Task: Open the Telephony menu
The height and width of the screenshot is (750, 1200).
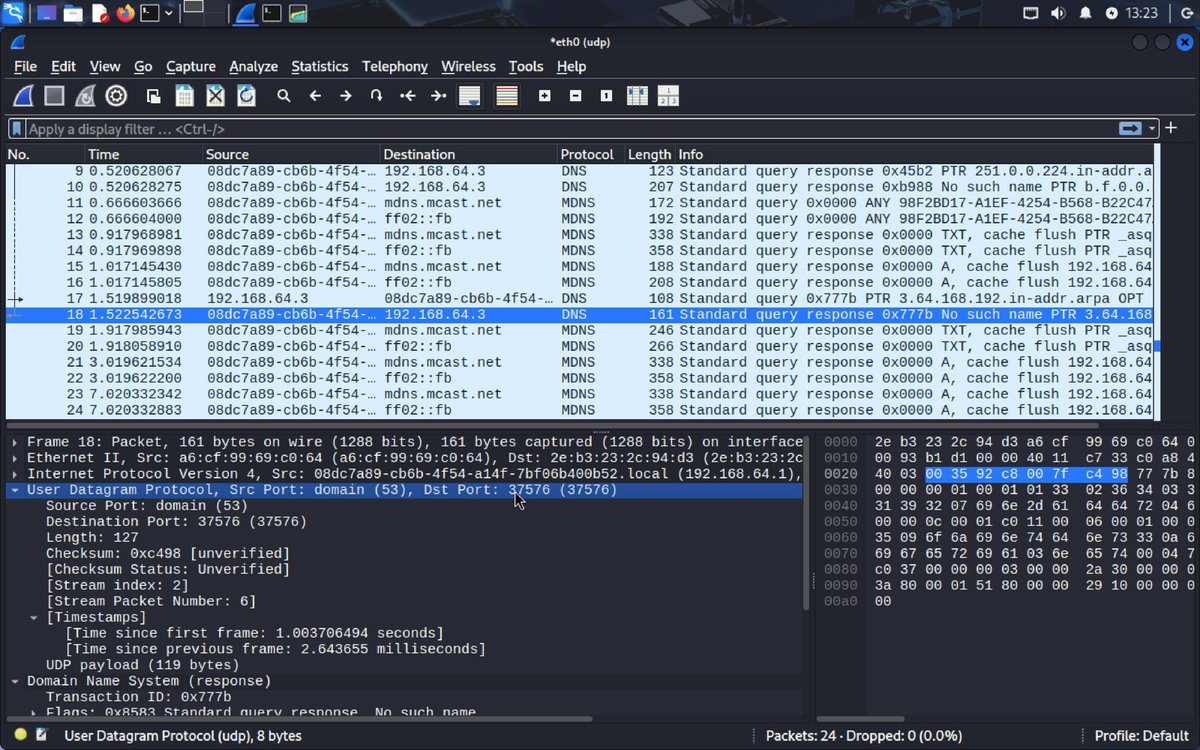Action: coord(394,66)
